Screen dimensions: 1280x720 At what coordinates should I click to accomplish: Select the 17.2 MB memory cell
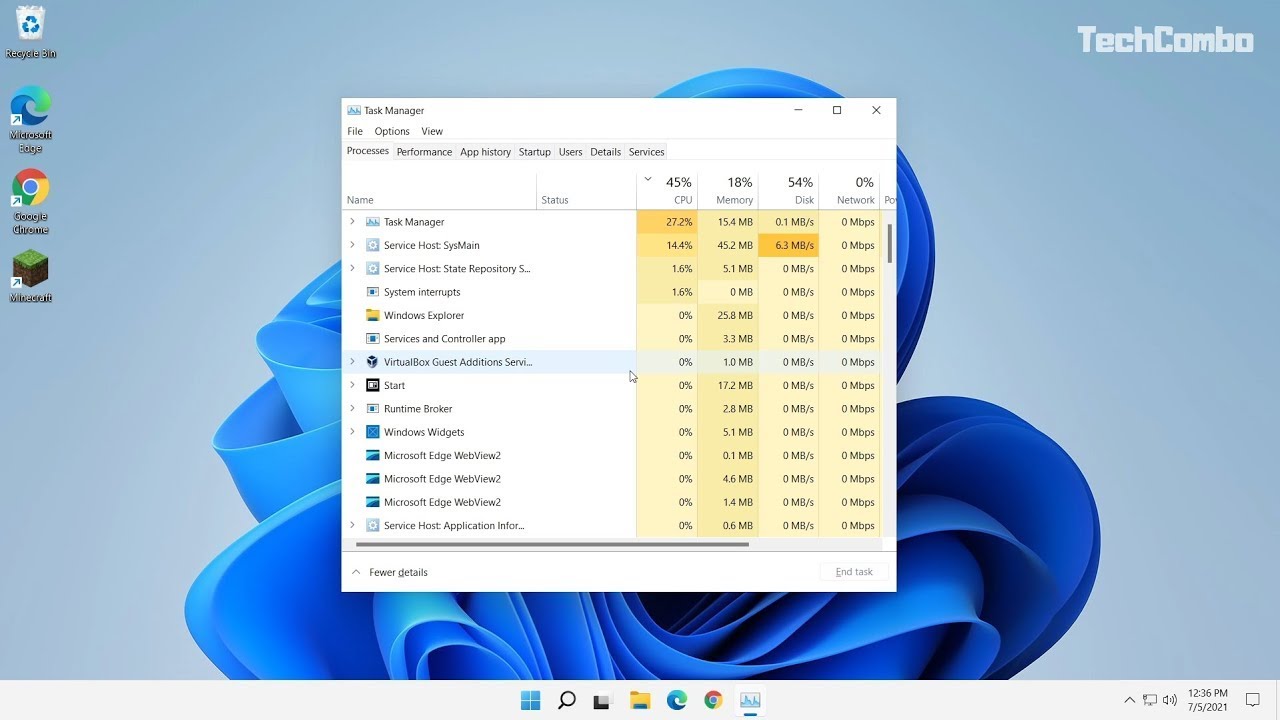(x=728, y=385)
